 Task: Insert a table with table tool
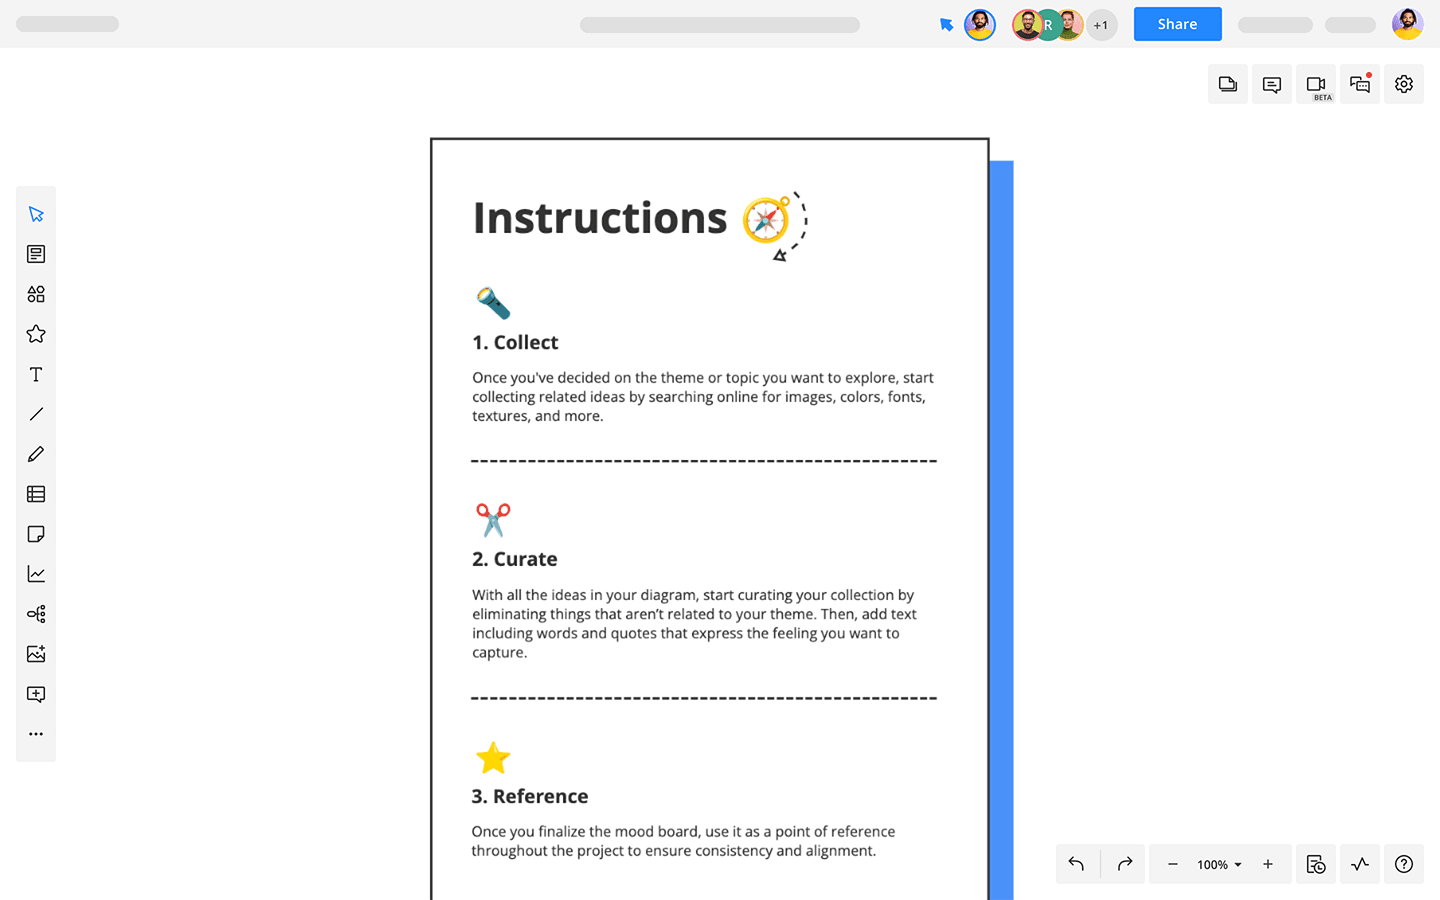pyautogui.click(x=36, y=494)
